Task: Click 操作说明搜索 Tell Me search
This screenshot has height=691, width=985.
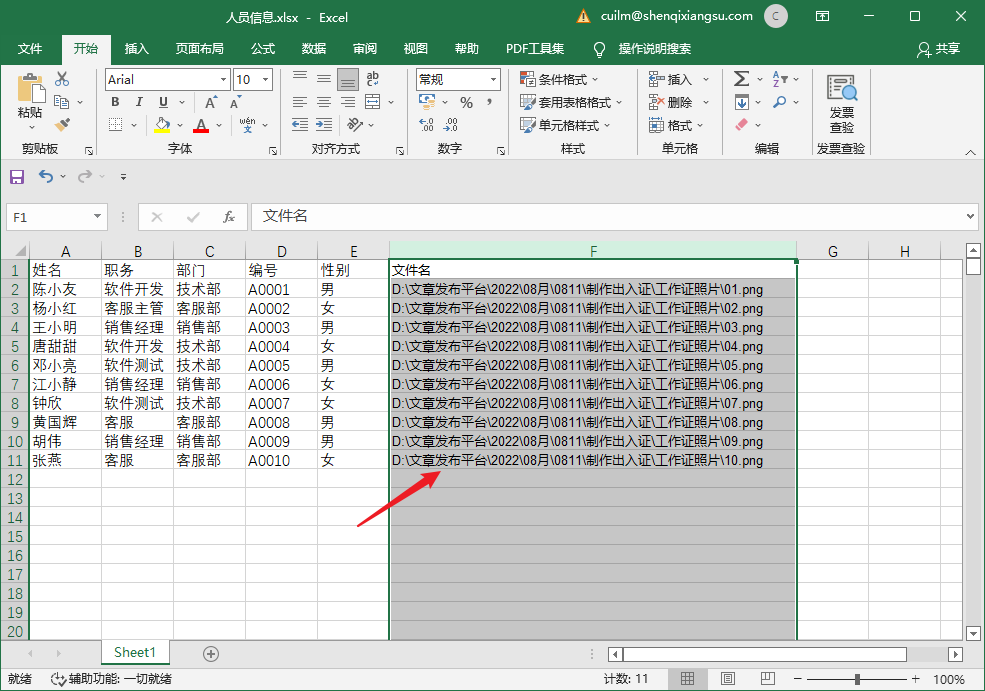Action: pos(655,49)
